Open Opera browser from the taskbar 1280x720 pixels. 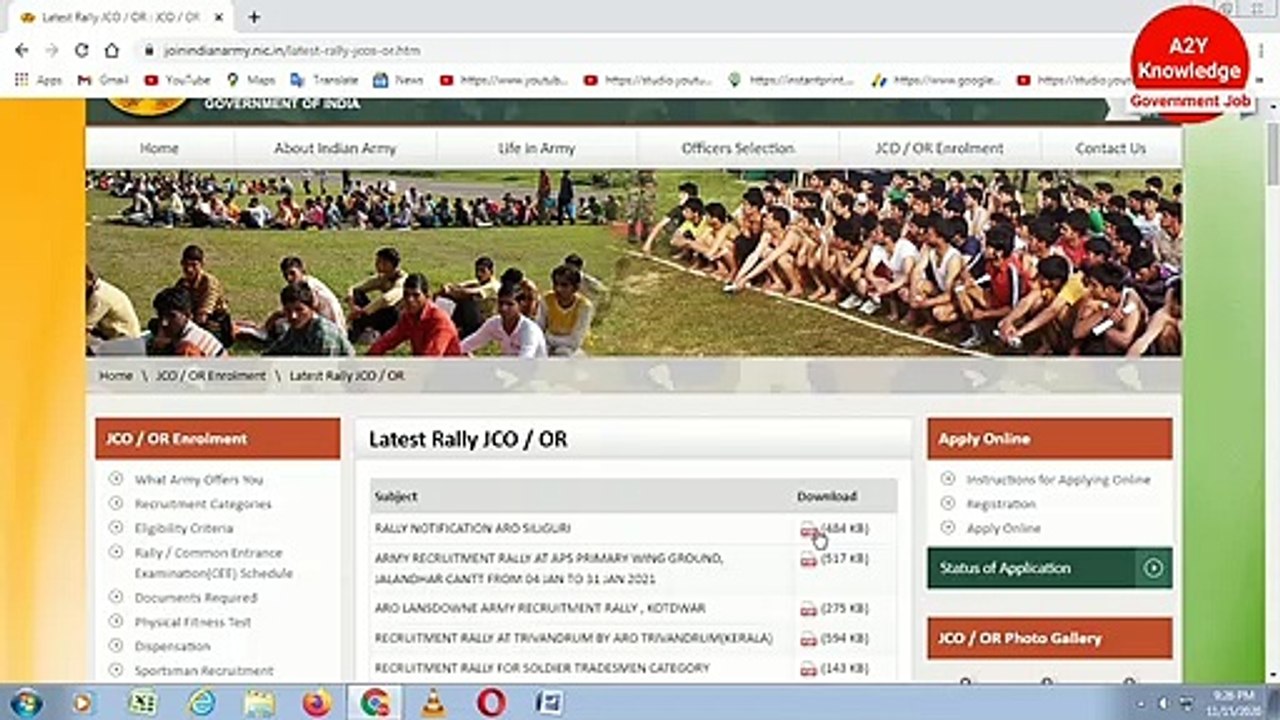pyautogui.click(x=491, y=703)
